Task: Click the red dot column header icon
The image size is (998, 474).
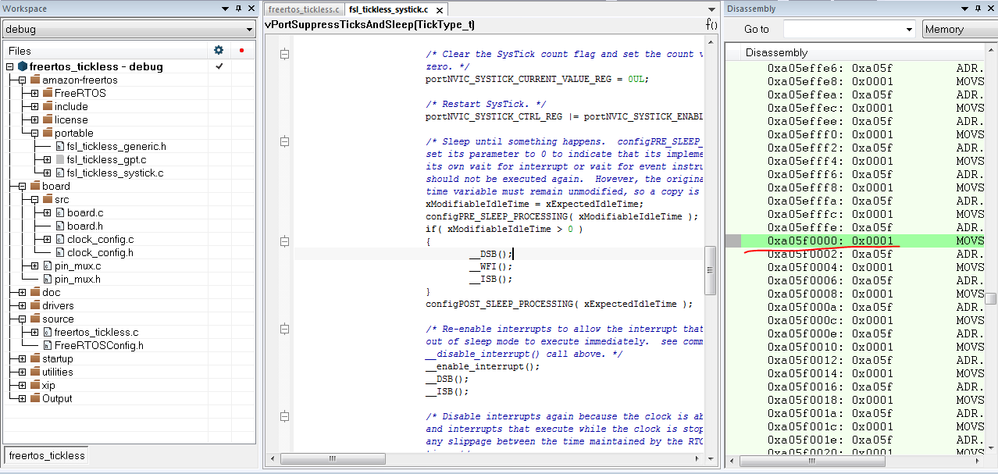Action: [x=241, y=50]
